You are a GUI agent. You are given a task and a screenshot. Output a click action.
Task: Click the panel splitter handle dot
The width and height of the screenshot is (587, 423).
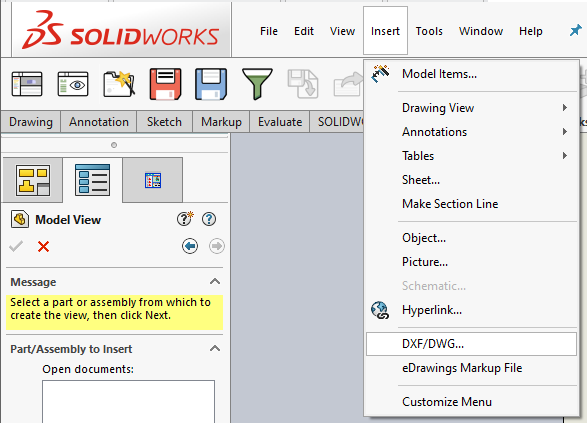[114, 145]
